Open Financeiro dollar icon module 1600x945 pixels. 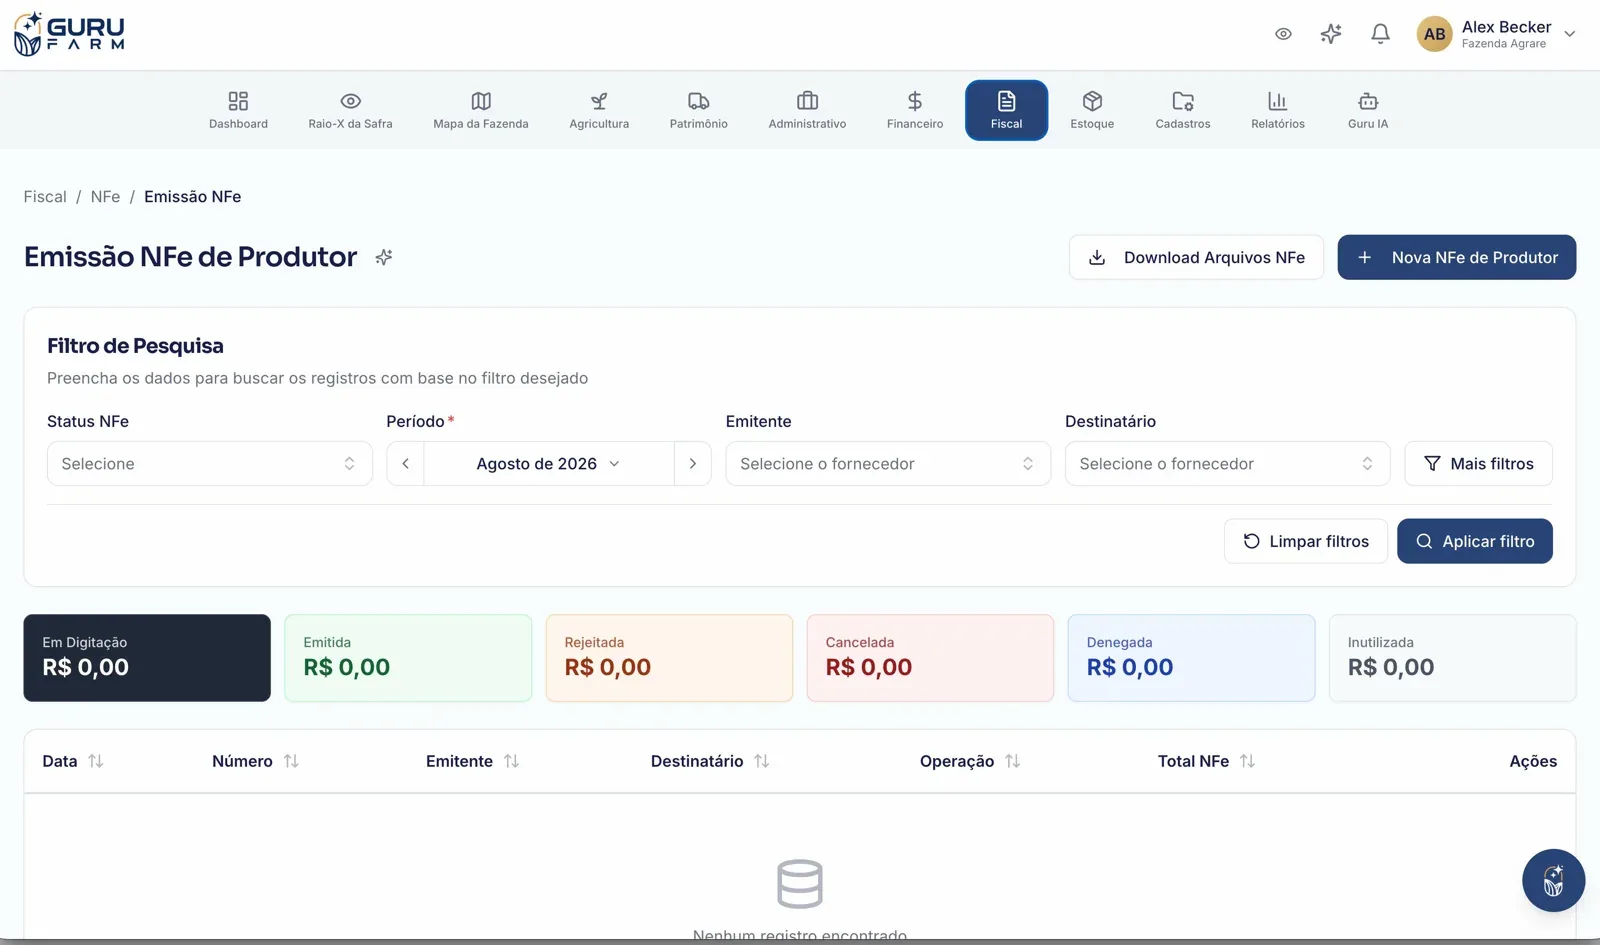coord(915,110)
